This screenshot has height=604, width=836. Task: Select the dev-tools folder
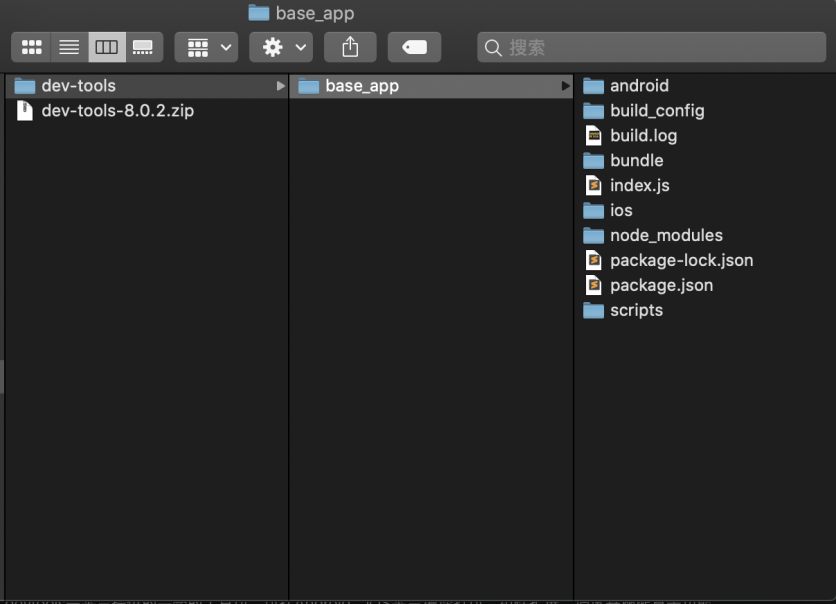pos(78,86)
